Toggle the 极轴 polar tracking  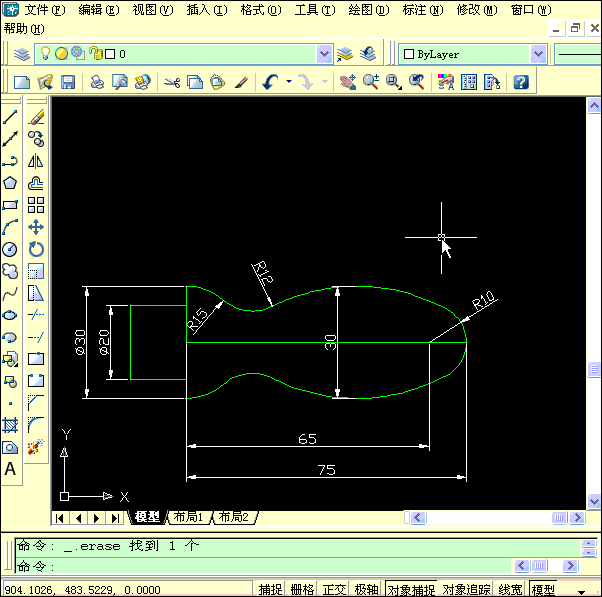click(366, 589)
